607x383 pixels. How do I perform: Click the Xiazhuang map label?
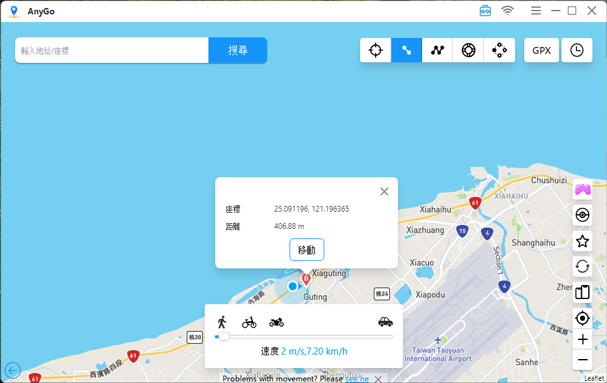[x=425, y=230]
